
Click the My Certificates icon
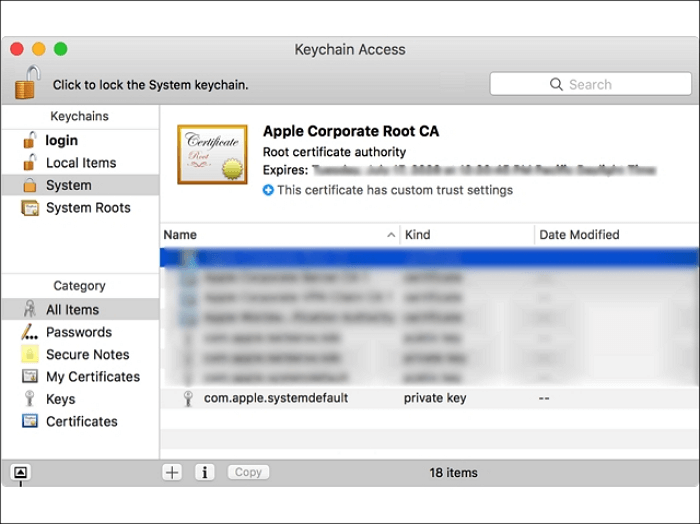[x=30, y=376]
